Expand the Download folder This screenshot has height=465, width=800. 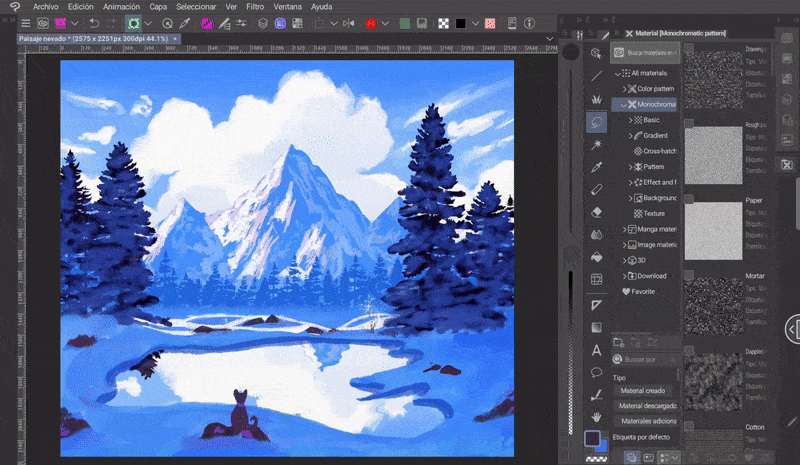click(x=624, y=276)
